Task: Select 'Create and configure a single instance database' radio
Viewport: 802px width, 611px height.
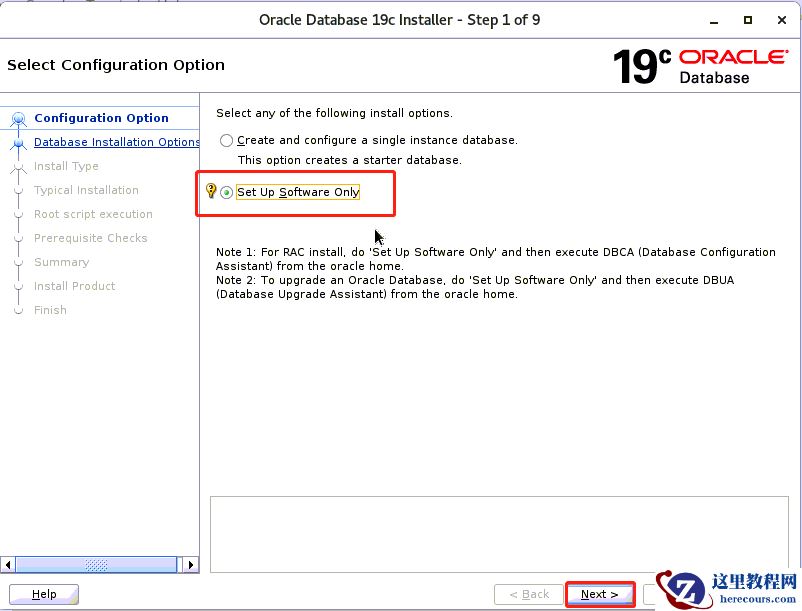Action: [227, 141]
